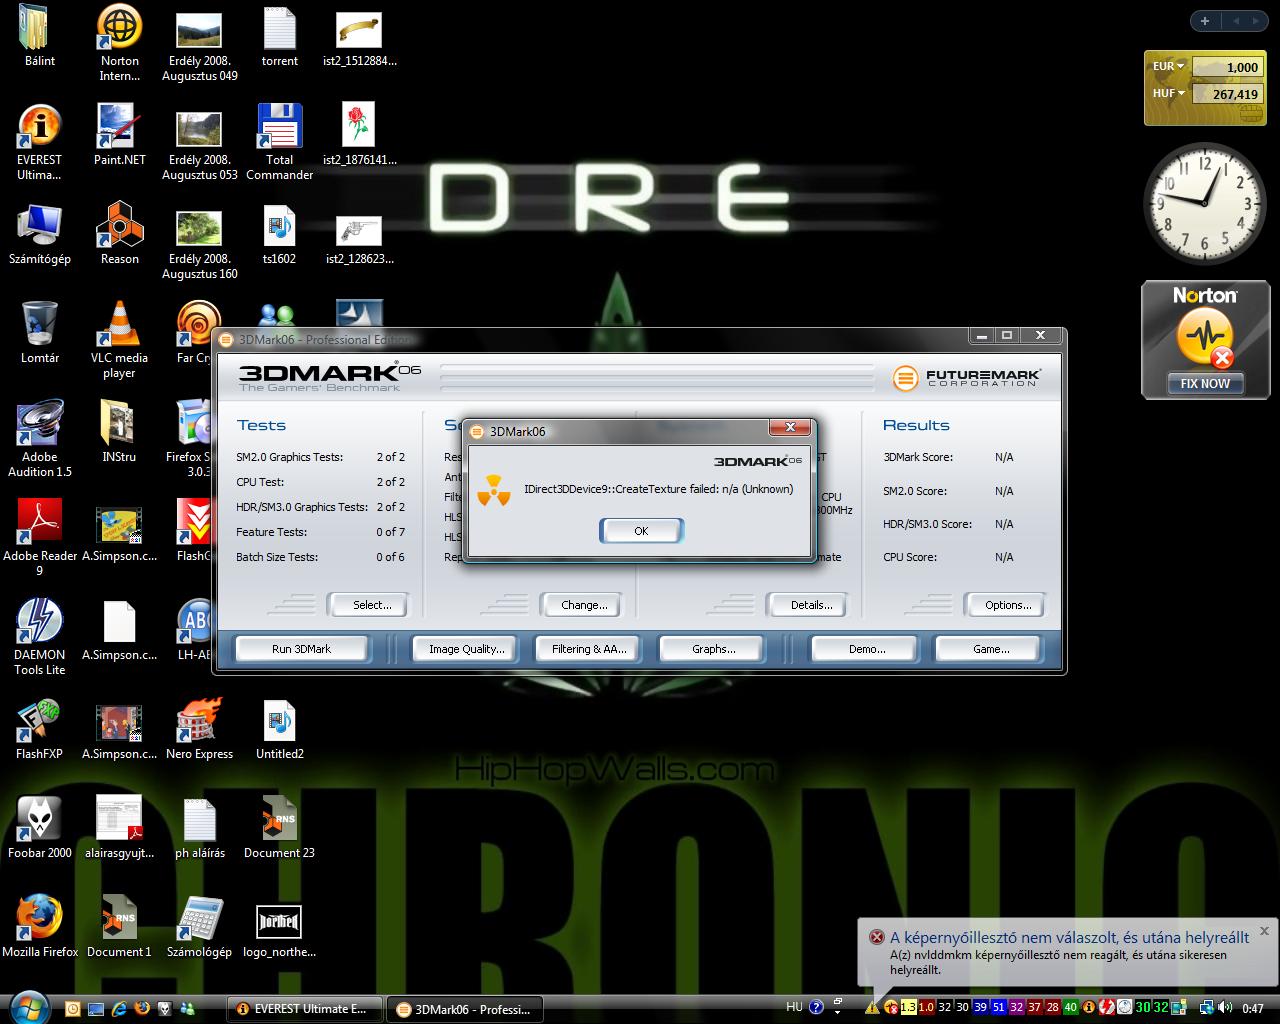1280x1024 pixels.
Task: Select the INStru folder icon
Action: coord(120,433)
